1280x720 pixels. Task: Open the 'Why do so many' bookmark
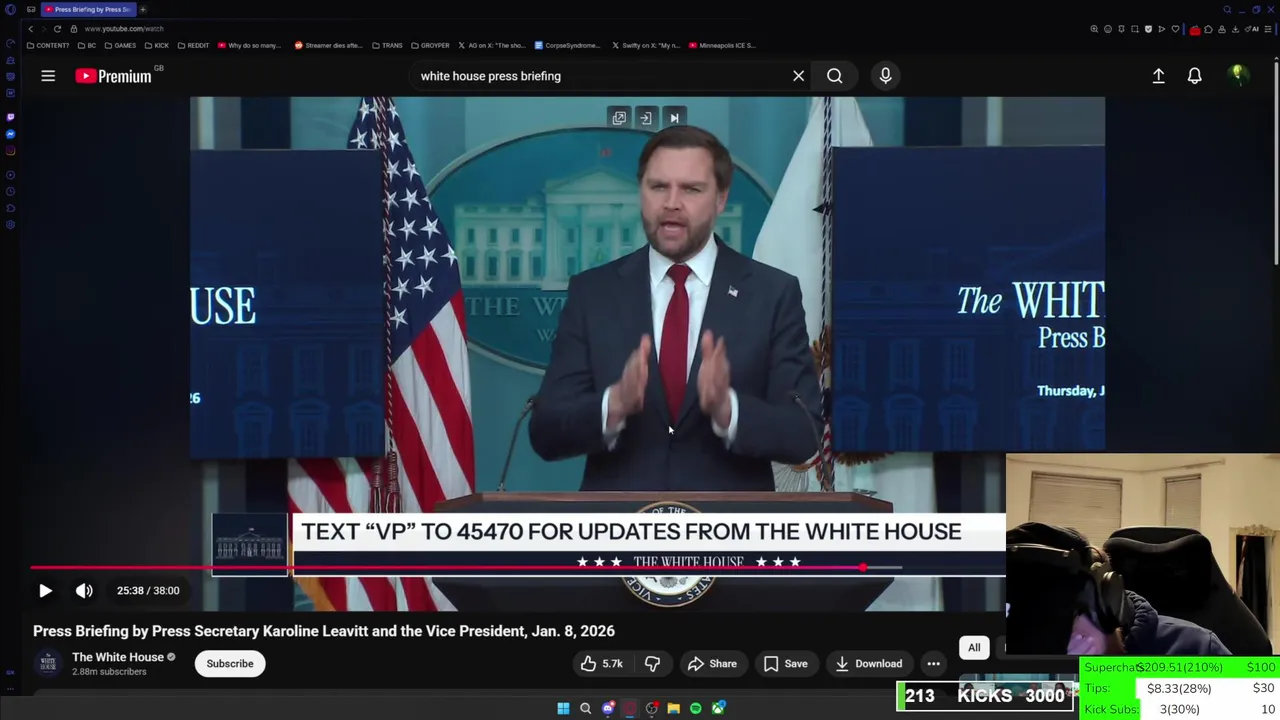coord(249,45)
